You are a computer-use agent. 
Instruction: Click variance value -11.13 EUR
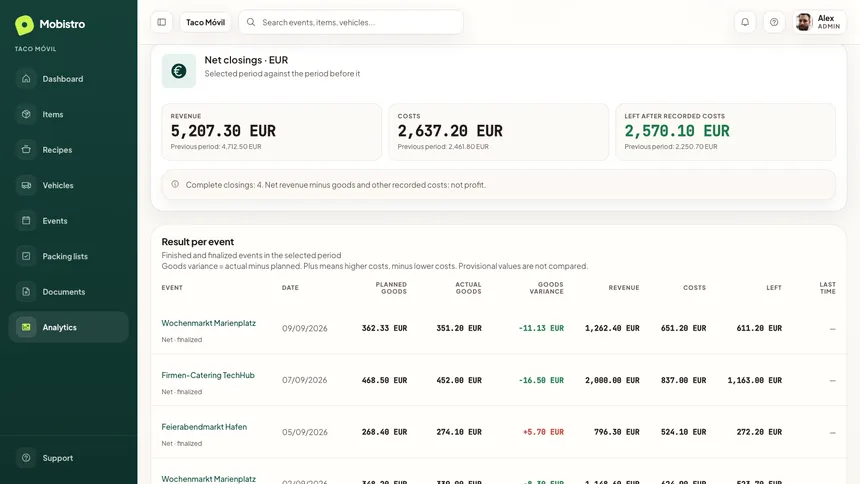pyautogui.click(x=541, y=328)
